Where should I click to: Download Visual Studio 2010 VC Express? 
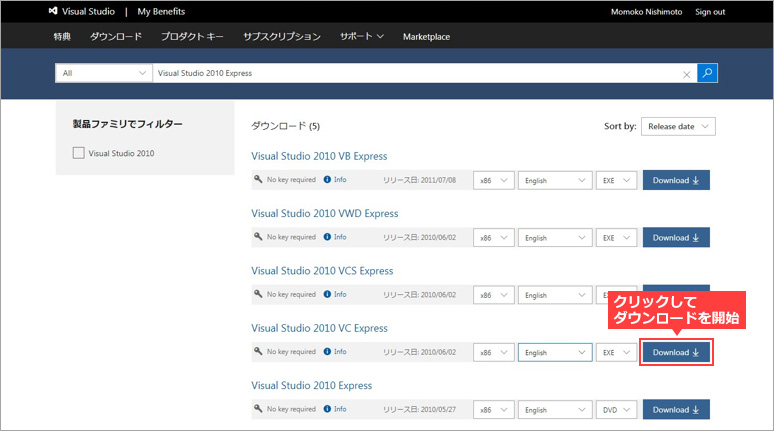pos(676,352)
